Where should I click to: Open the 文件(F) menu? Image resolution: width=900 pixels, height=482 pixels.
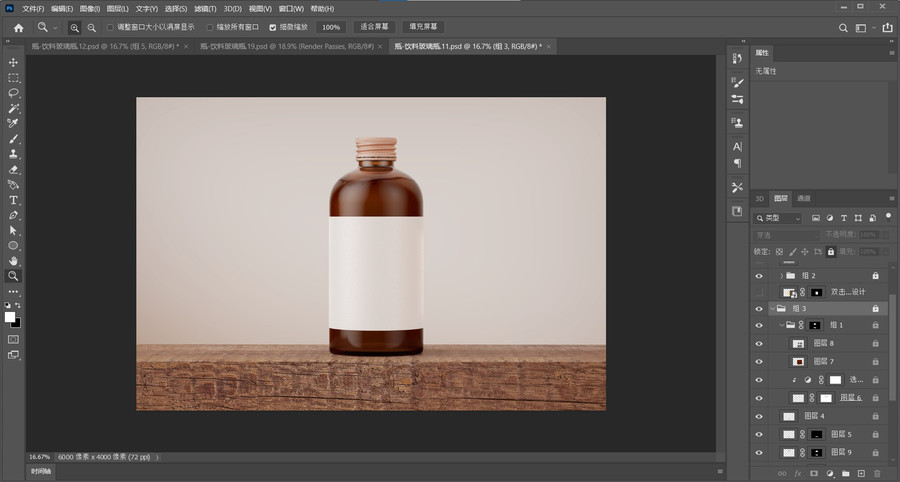(33, 9)
